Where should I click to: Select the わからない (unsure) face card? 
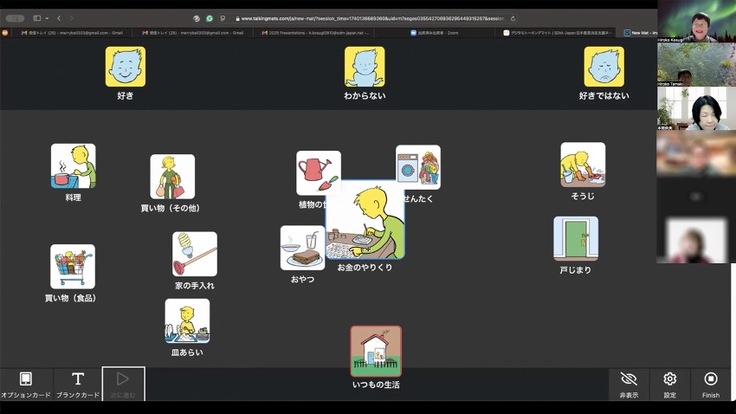point(364,67)
